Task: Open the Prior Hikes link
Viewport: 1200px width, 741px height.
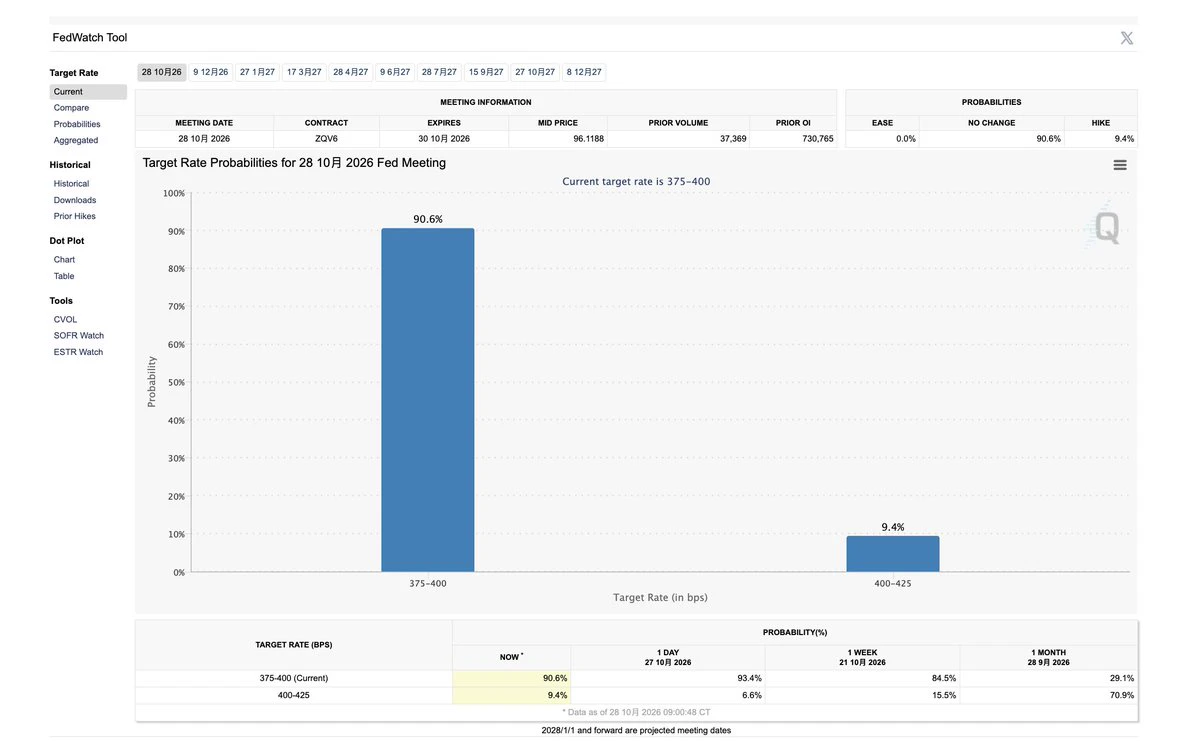Action: coord(75,216)
